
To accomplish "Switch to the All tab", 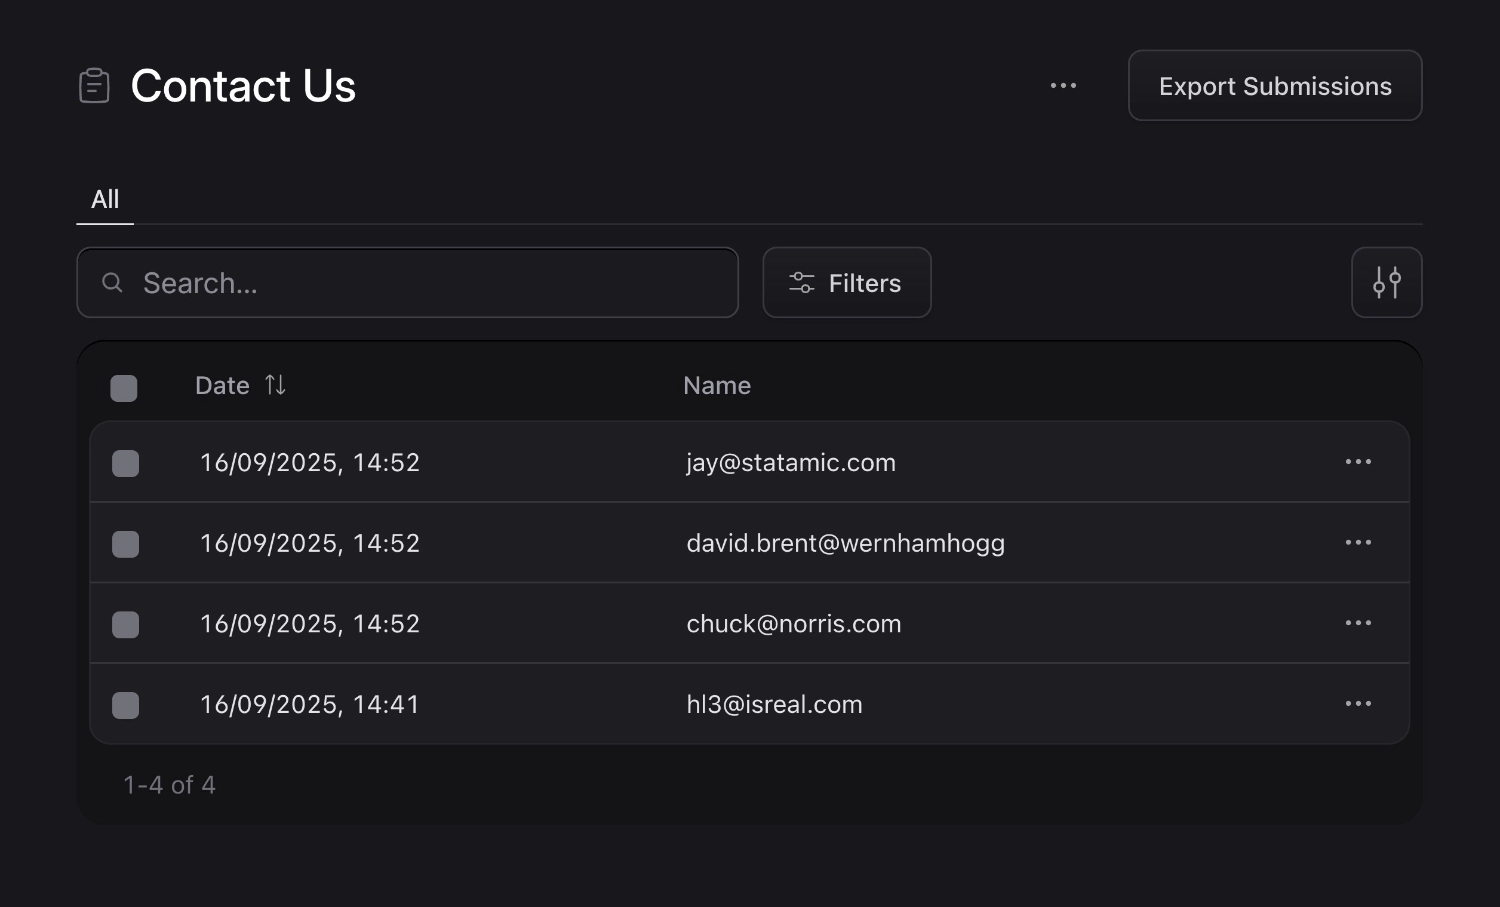I will click(x=105, y=199).
